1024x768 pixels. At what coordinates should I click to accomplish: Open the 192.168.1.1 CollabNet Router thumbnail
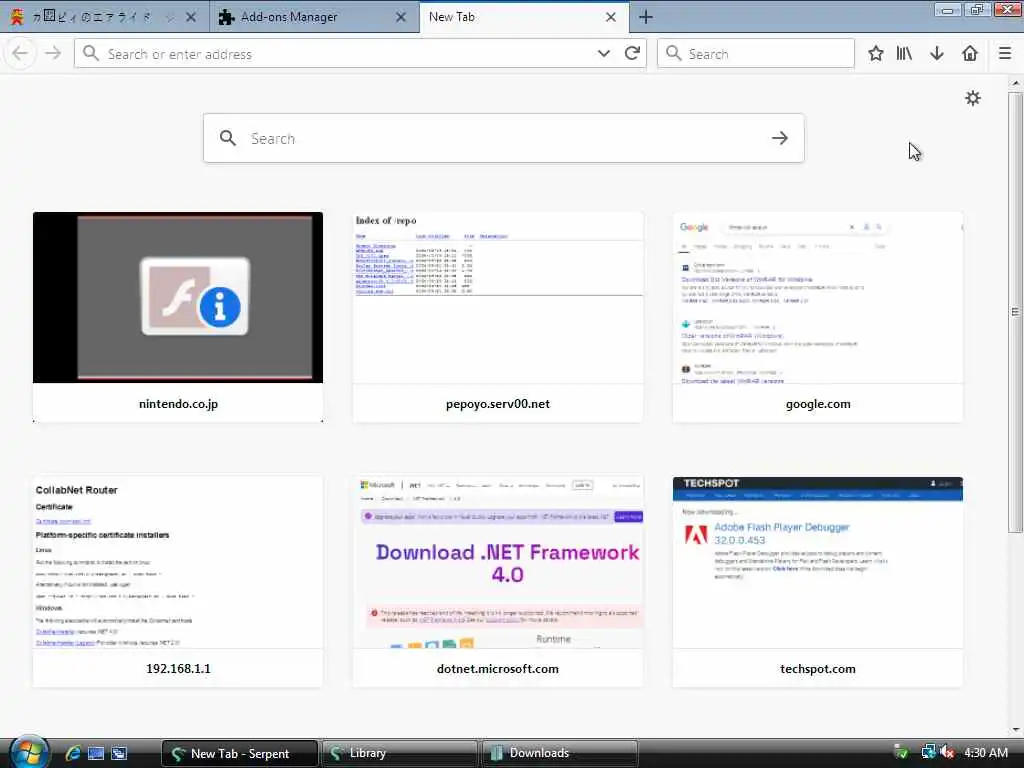178,562
